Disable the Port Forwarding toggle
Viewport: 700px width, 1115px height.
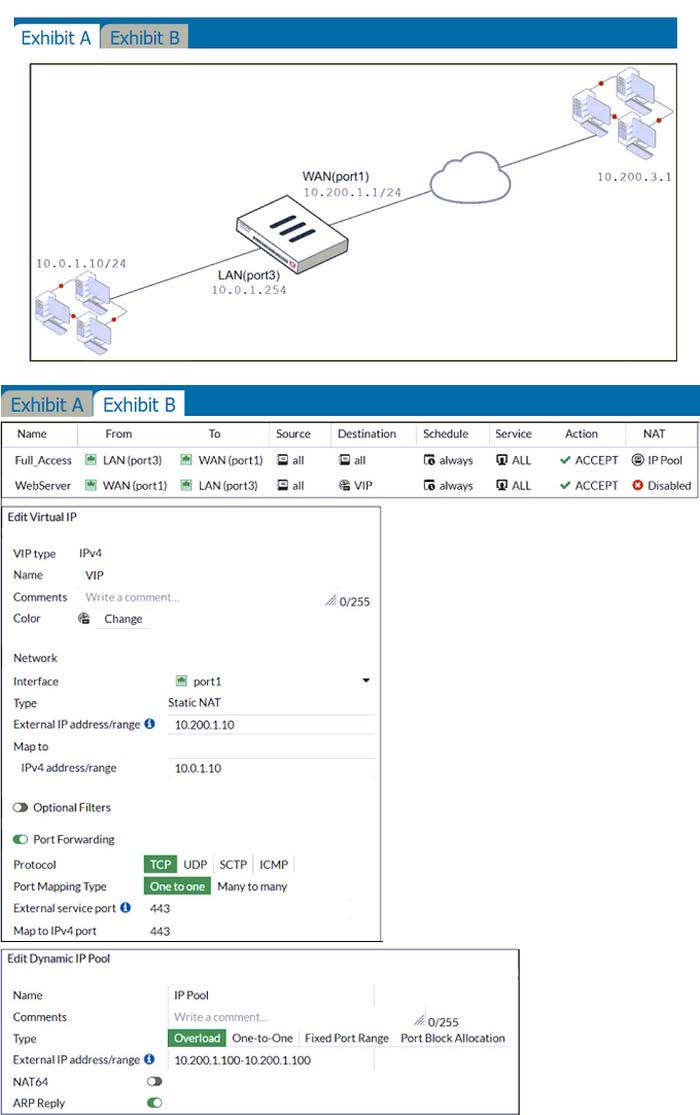(20, 840)
